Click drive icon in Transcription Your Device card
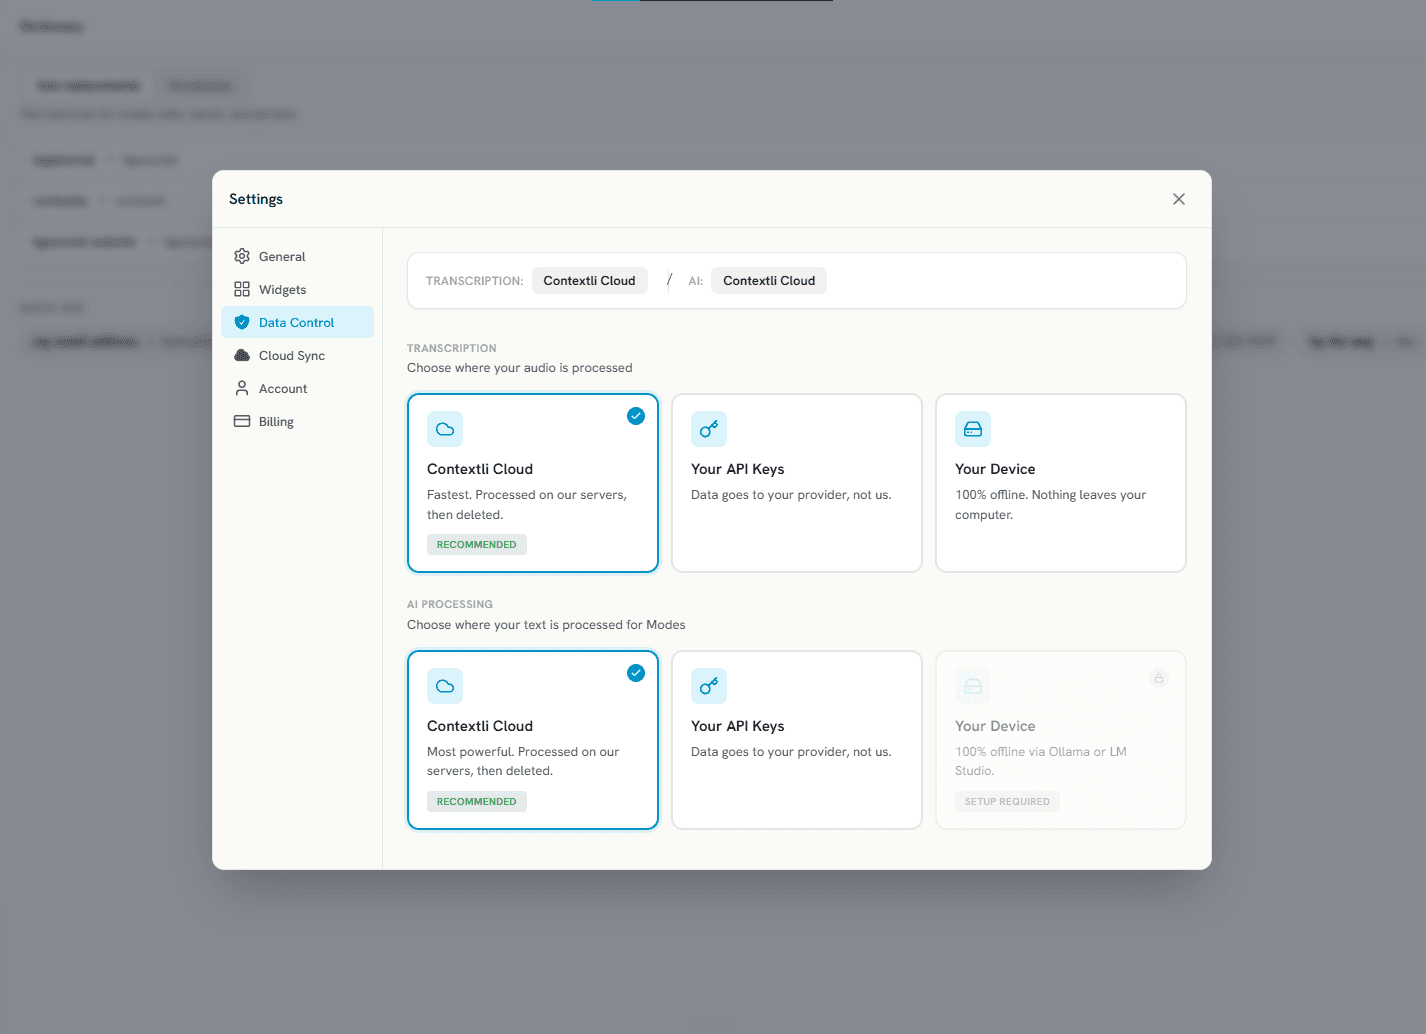Viewport: 1426px width, 1034px height. tap(973, 429)
